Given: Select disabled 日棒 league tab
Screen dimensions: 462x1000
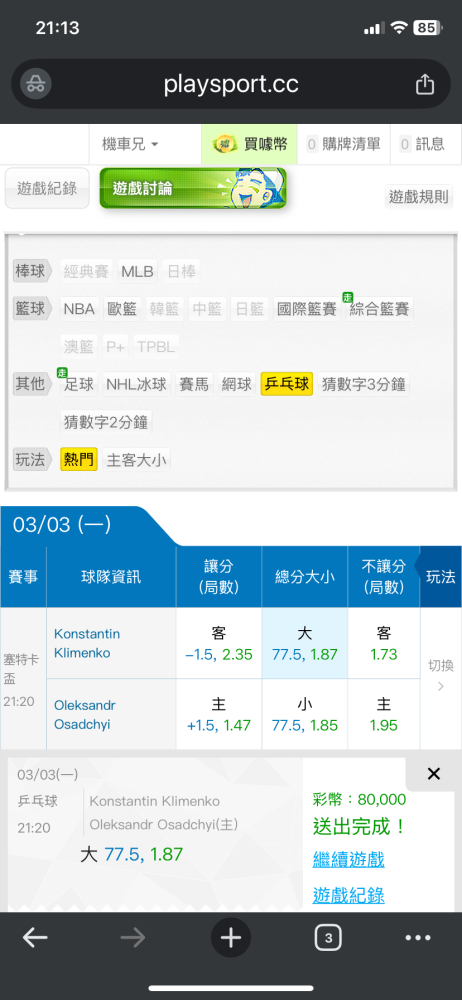Looking at the screenshot, I should tap(181, 272).
